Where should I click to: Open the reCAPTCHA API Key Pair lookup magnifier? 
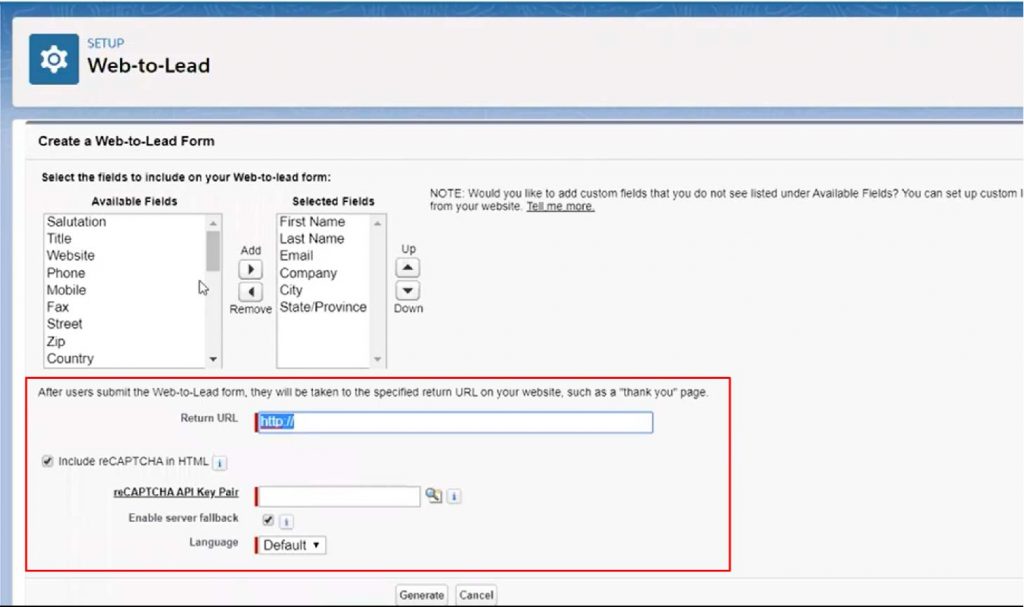(434, 495)
